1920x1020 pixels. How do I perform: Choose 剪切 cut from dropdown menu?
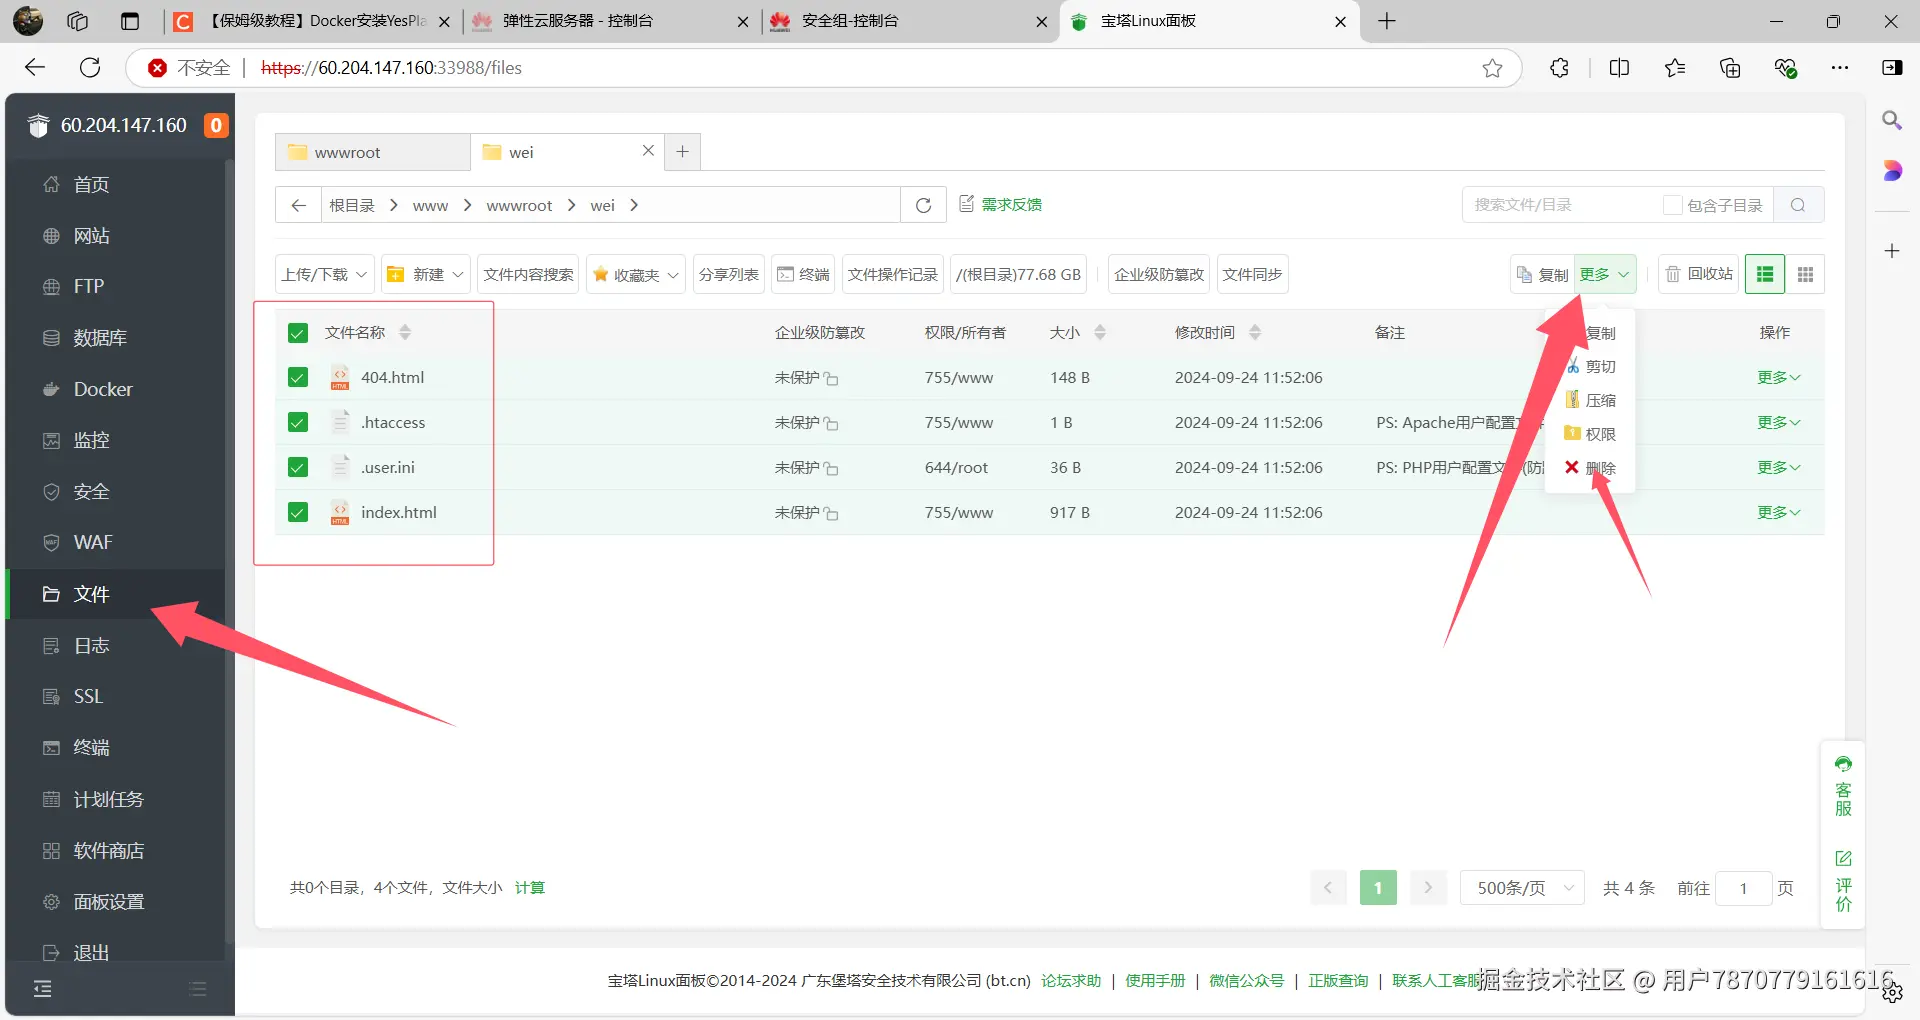point(1592,367)
